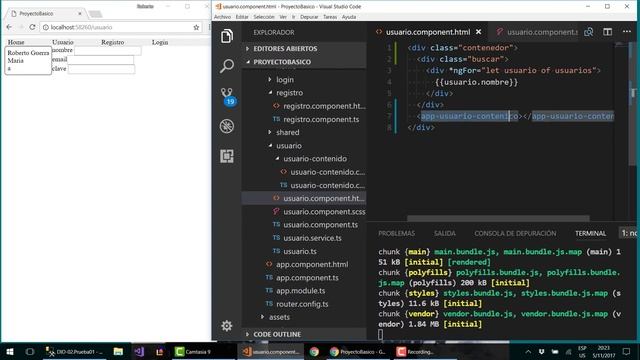Split the editor with the layout icon

click(608, 32)
